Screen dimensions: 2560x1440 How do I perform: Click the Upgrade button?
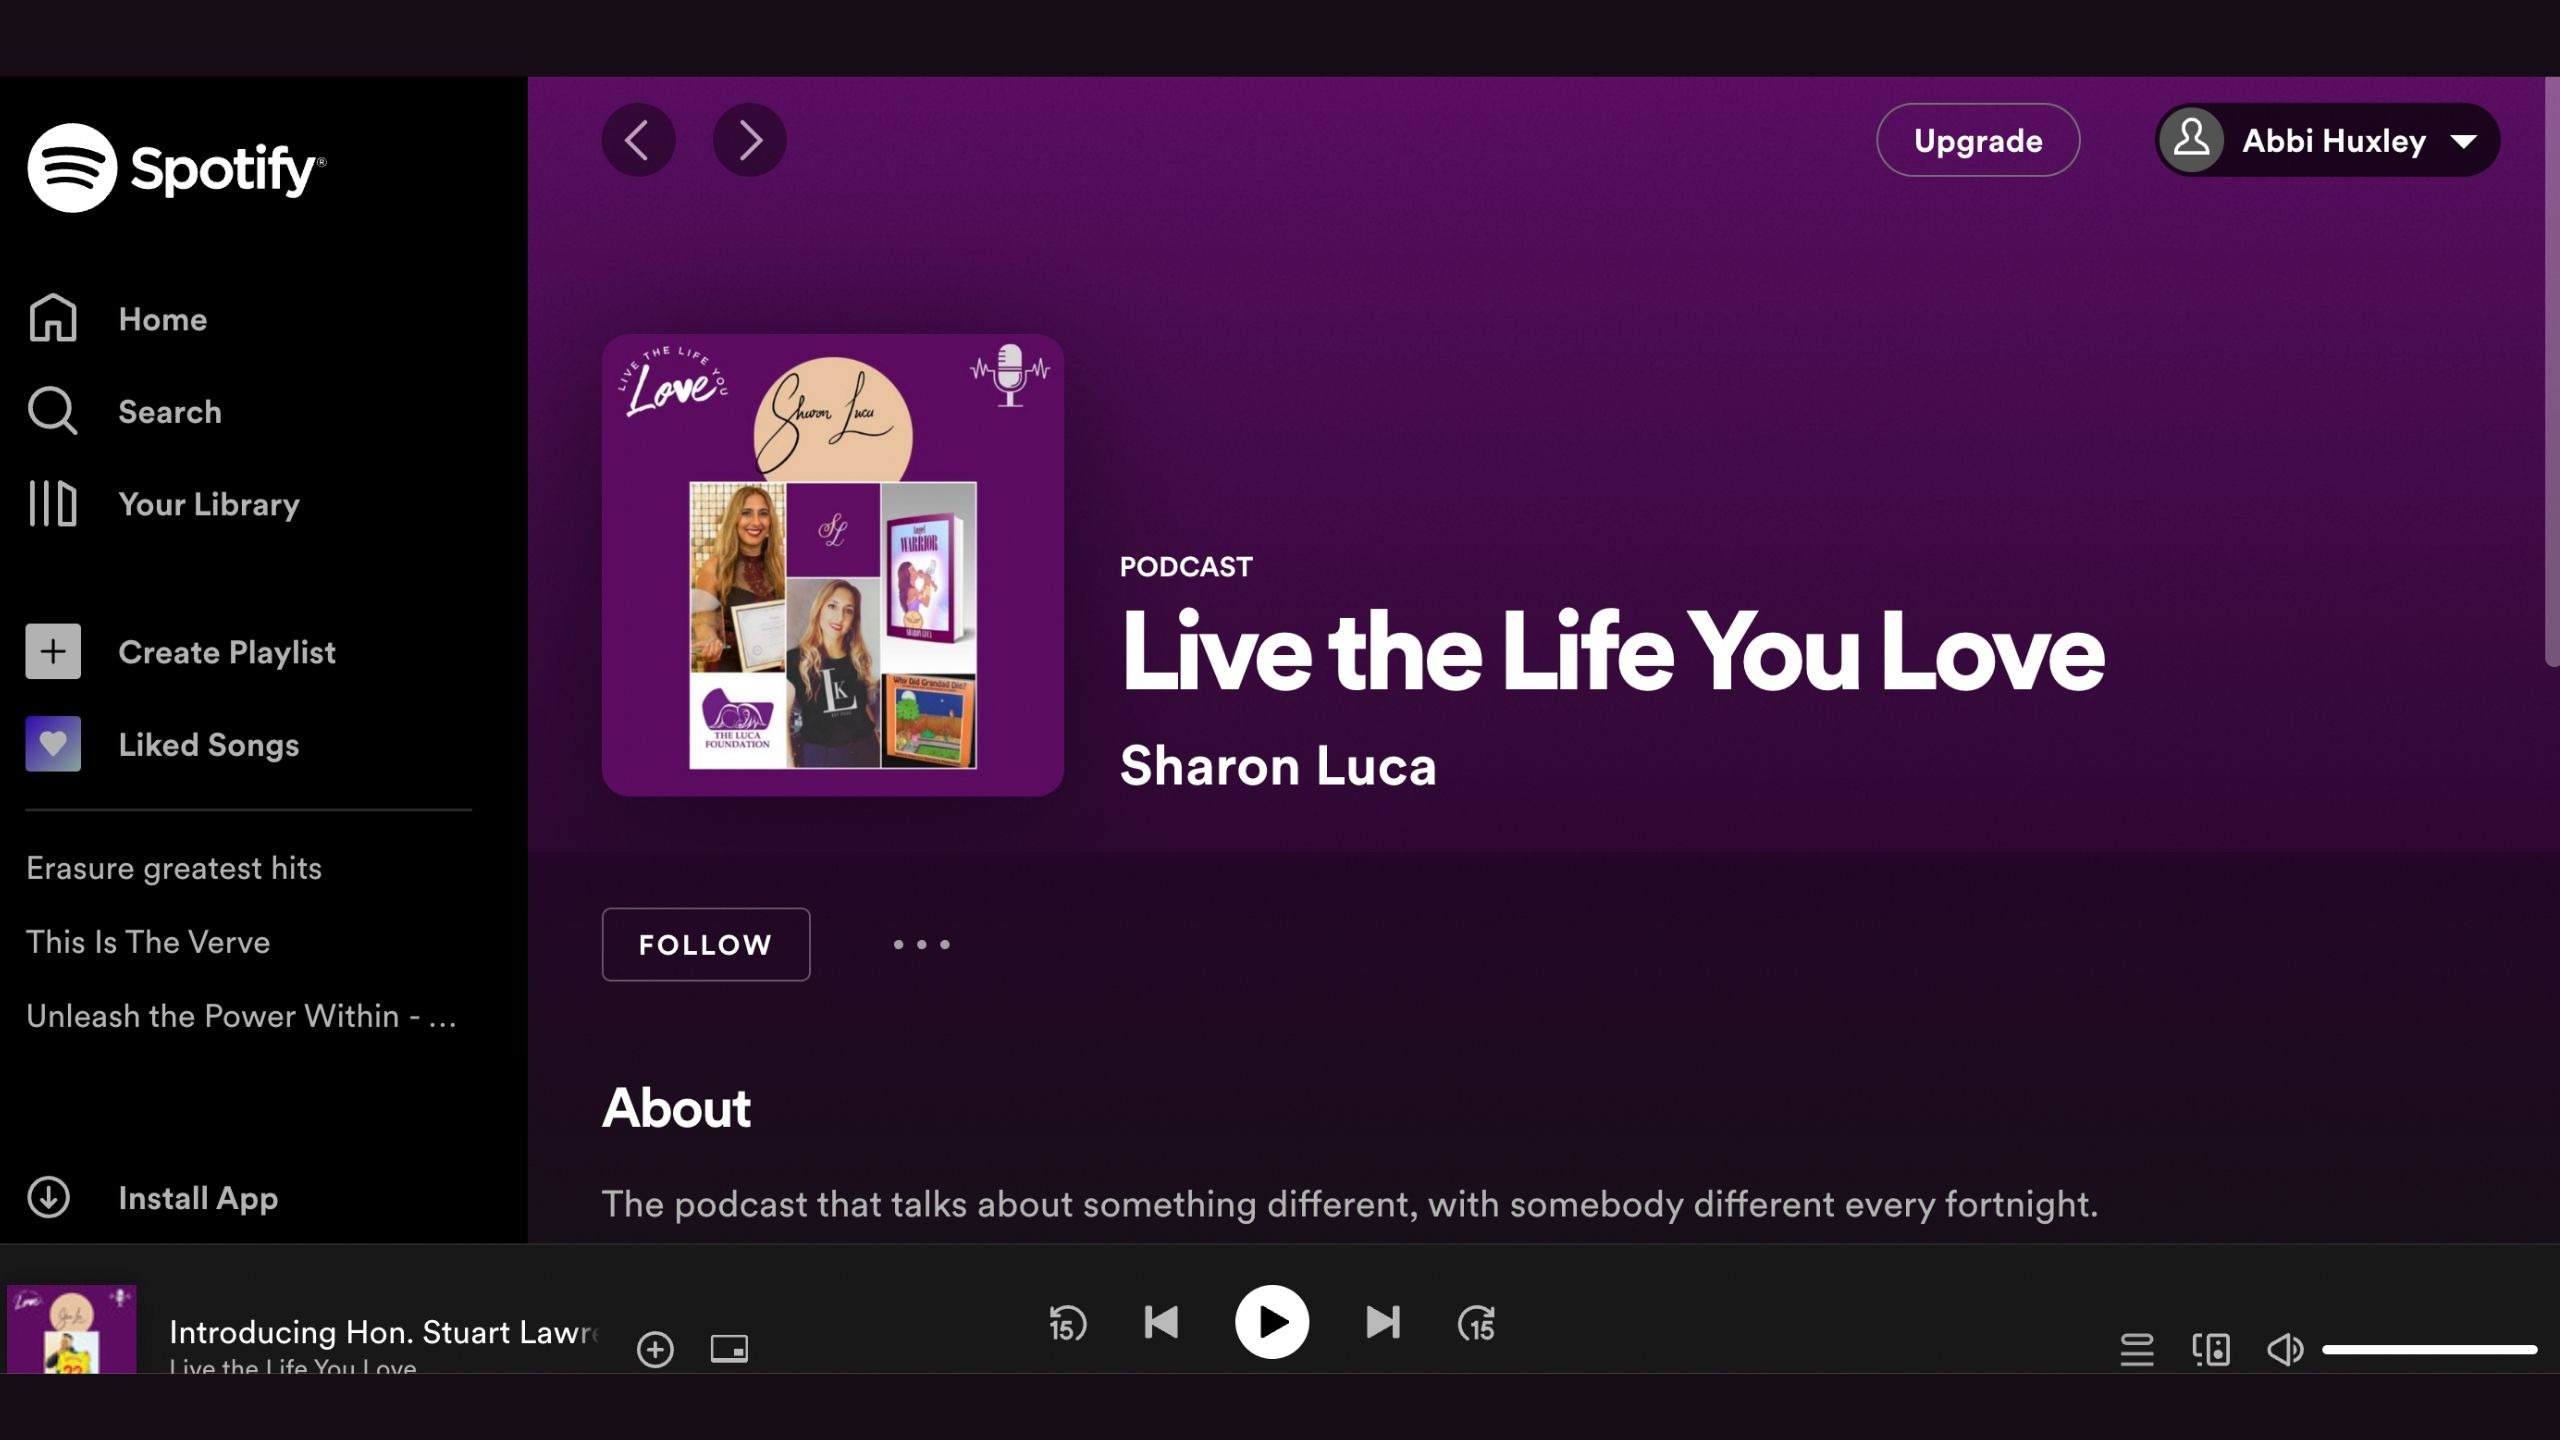pos(1977,141)
